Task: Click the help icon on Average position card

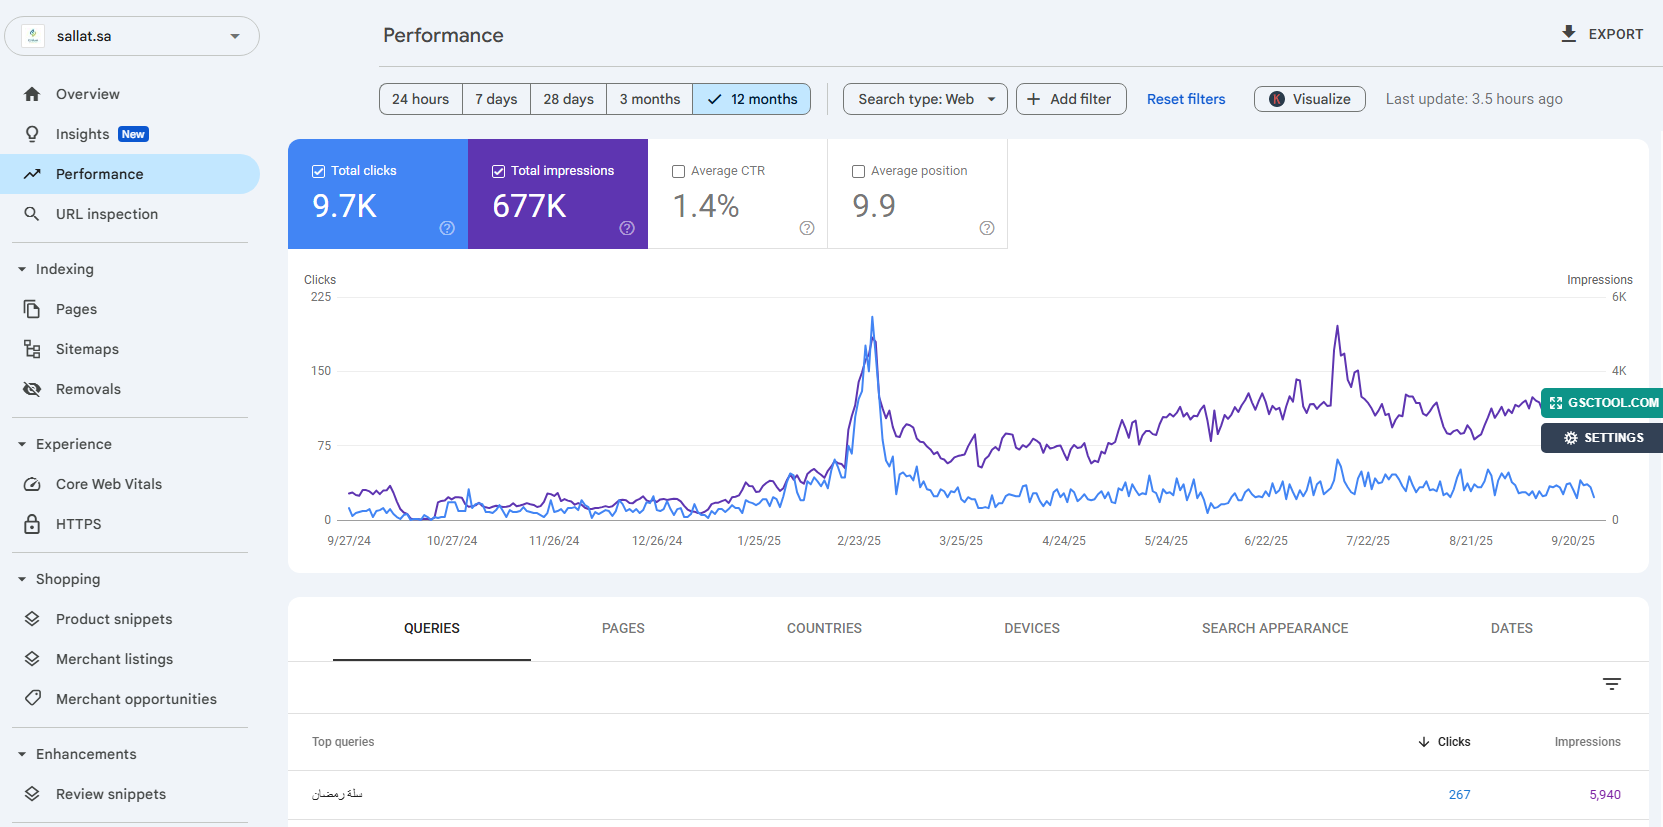Action: [x=987, y=228]
